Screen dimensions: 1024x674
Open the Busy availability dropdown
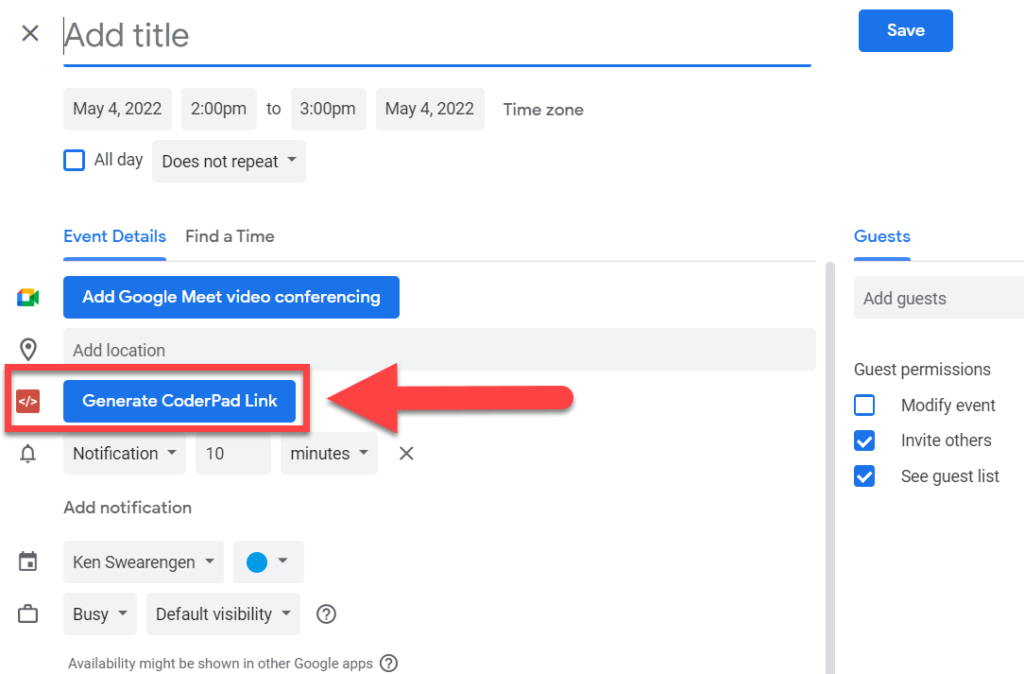click(99, 613)
